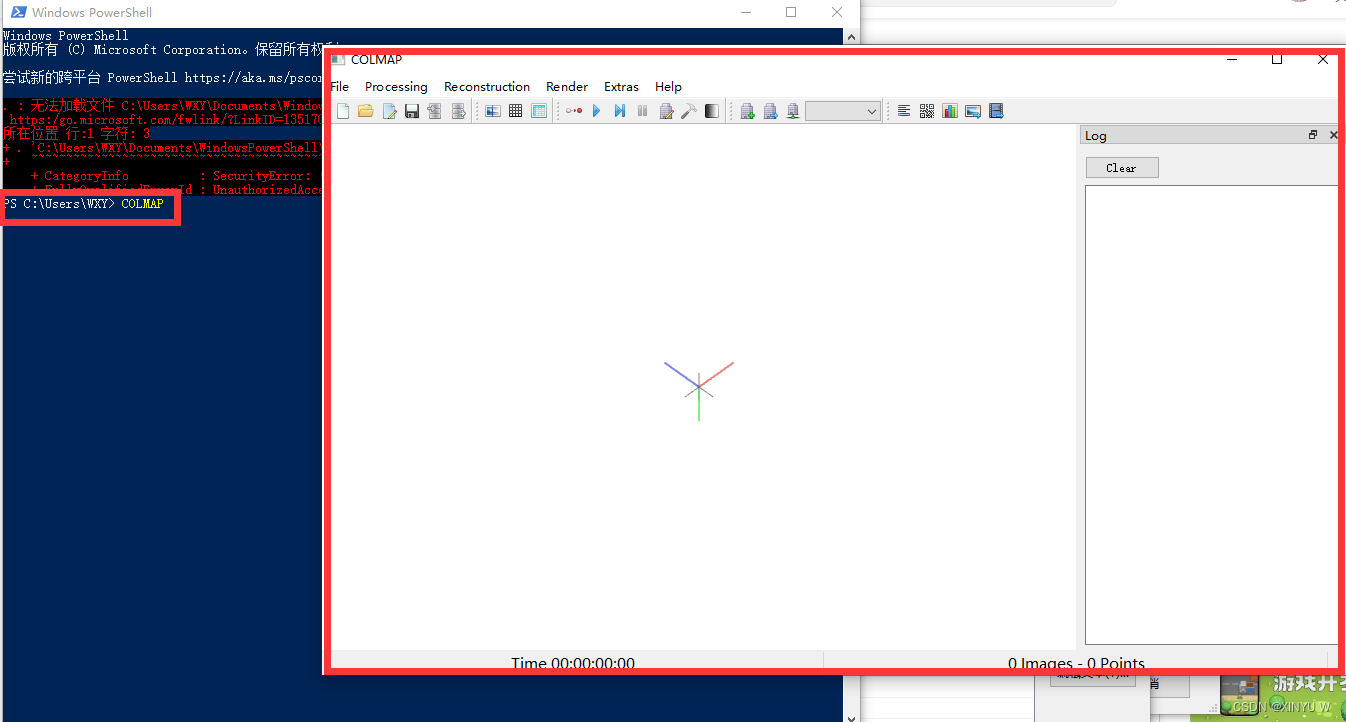The height and width of the screenshot is (722, 1346).
Task: Click the Edit project icon
Action: 389,111
